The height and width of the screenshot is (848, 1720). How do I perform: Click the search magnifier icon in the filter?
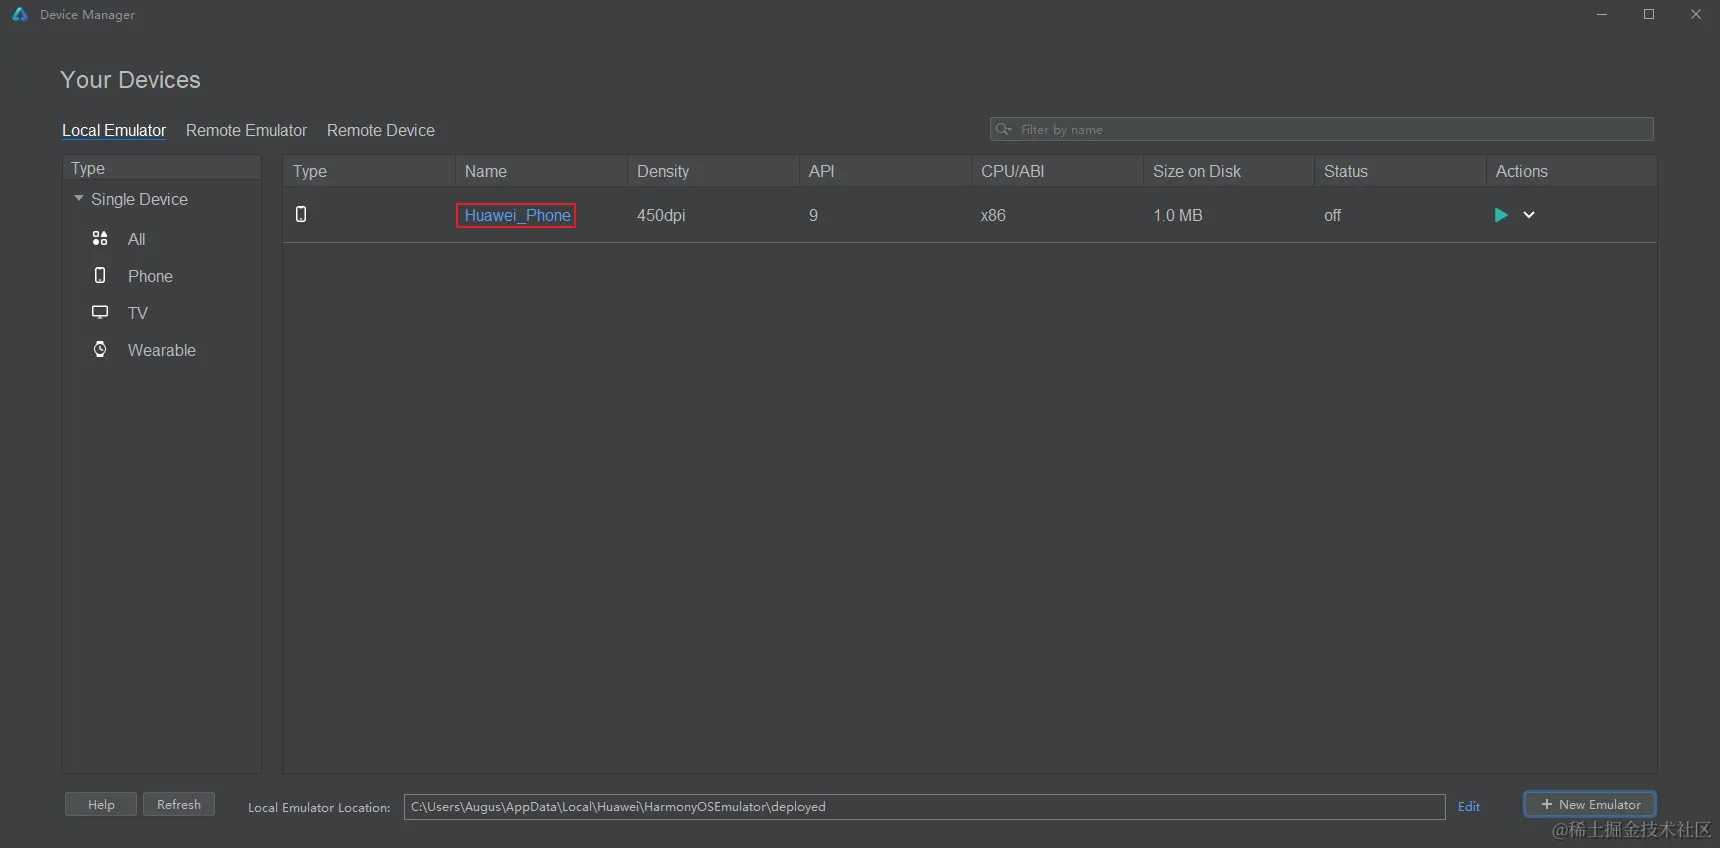tap(1003, 129)
